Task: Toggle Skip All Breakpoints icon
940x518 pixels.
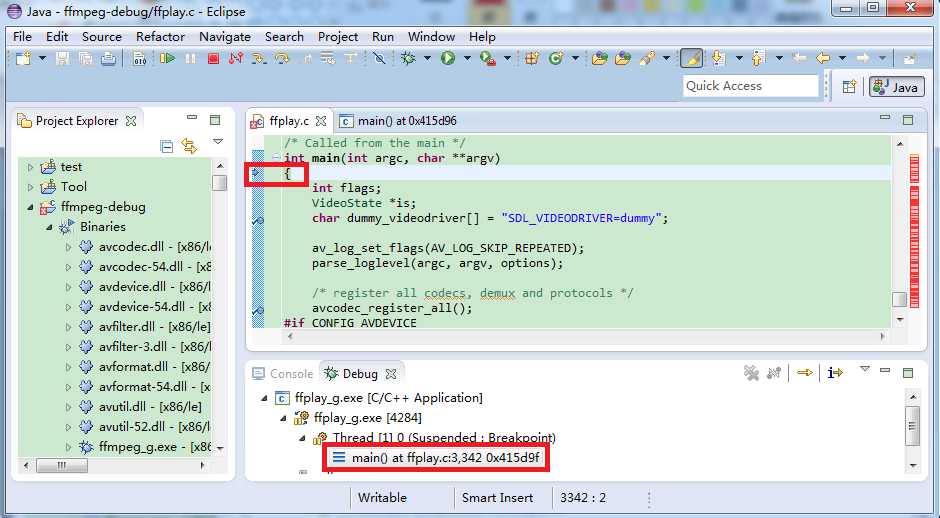Action: [379, 58]
